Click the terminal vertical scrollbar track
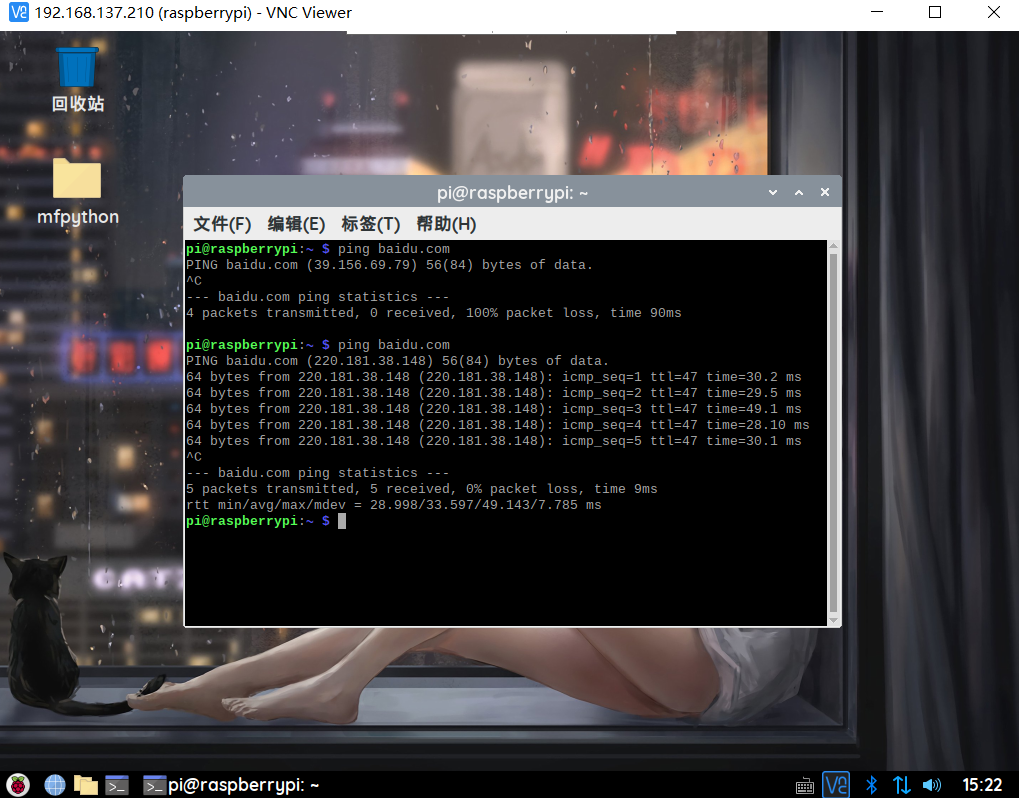 pos(834,433)
